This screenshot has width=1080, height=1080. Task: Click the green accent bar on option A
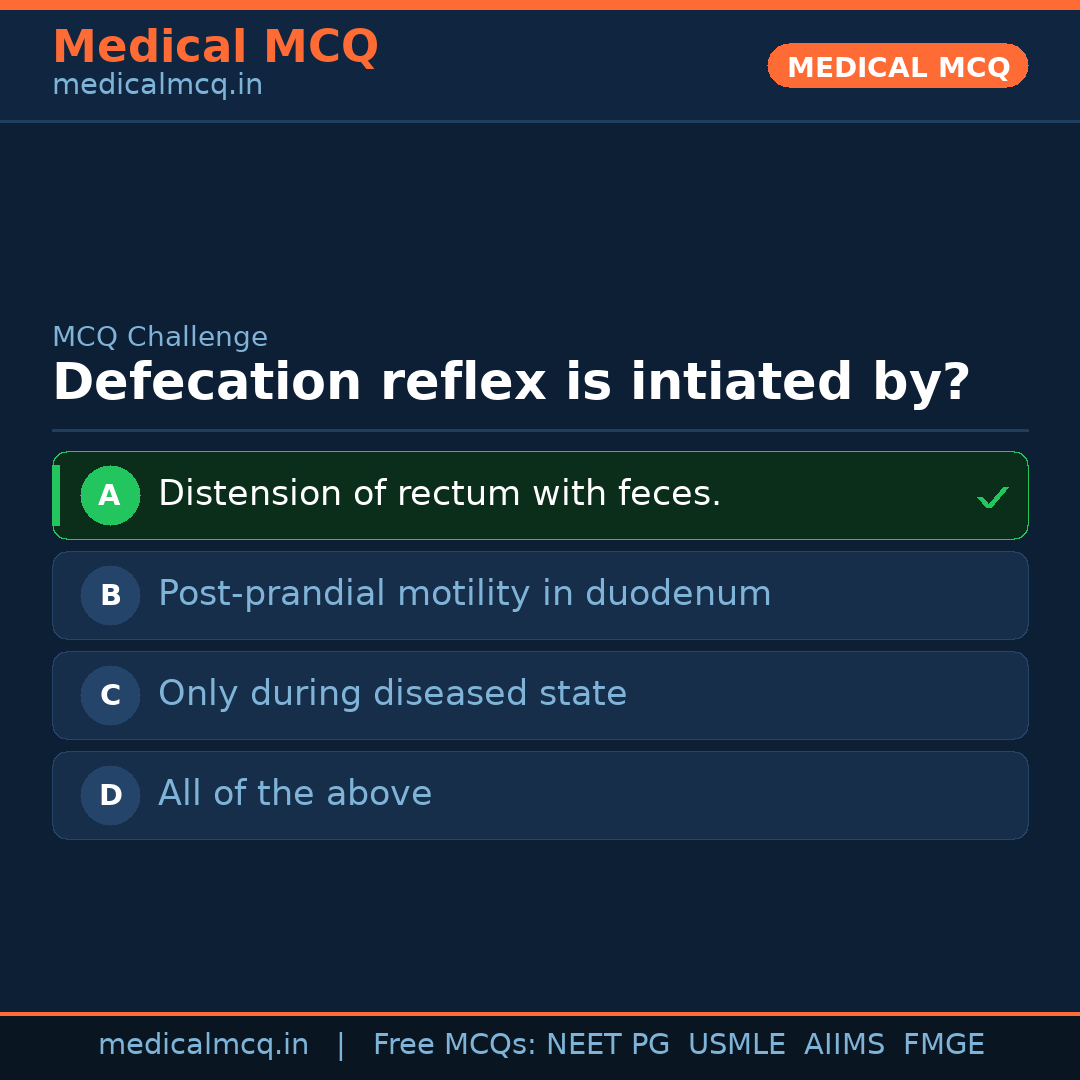click(56, 496)
